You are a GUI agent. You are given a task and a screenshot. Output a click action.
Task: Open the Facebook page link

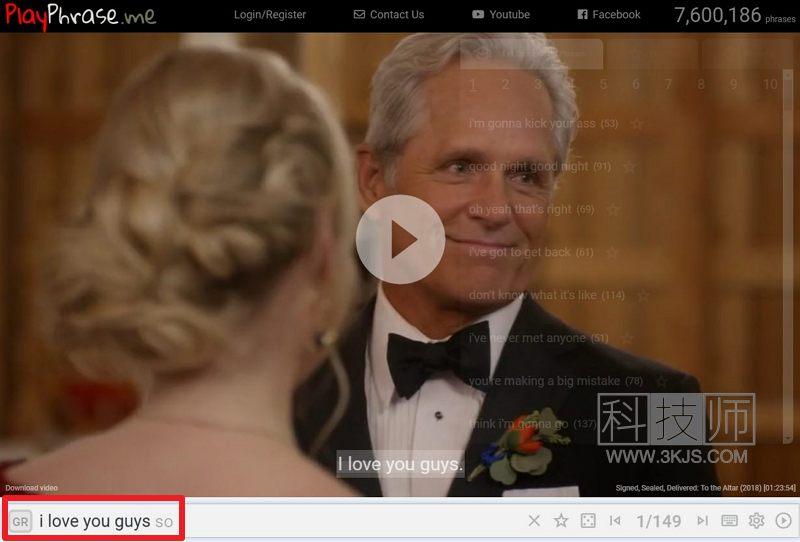(x=609, y=15)
